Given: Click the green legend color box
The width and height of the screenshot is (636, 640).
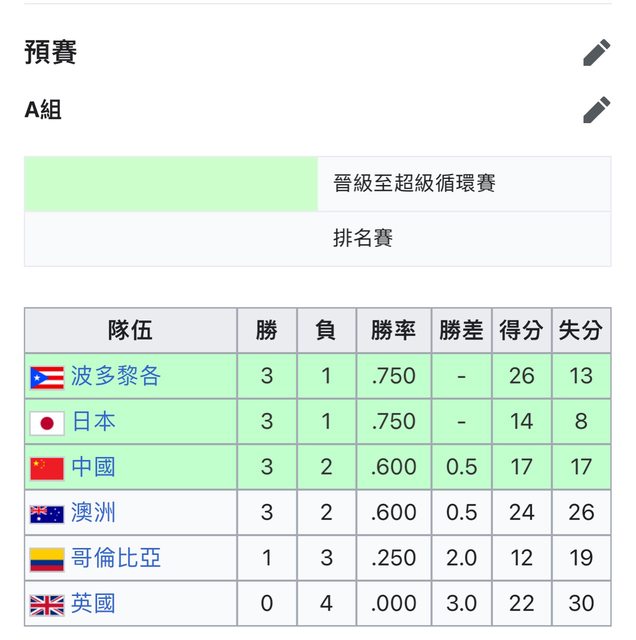Looking at the screenshot, I should pyautogui.click(x=171, y=184).
